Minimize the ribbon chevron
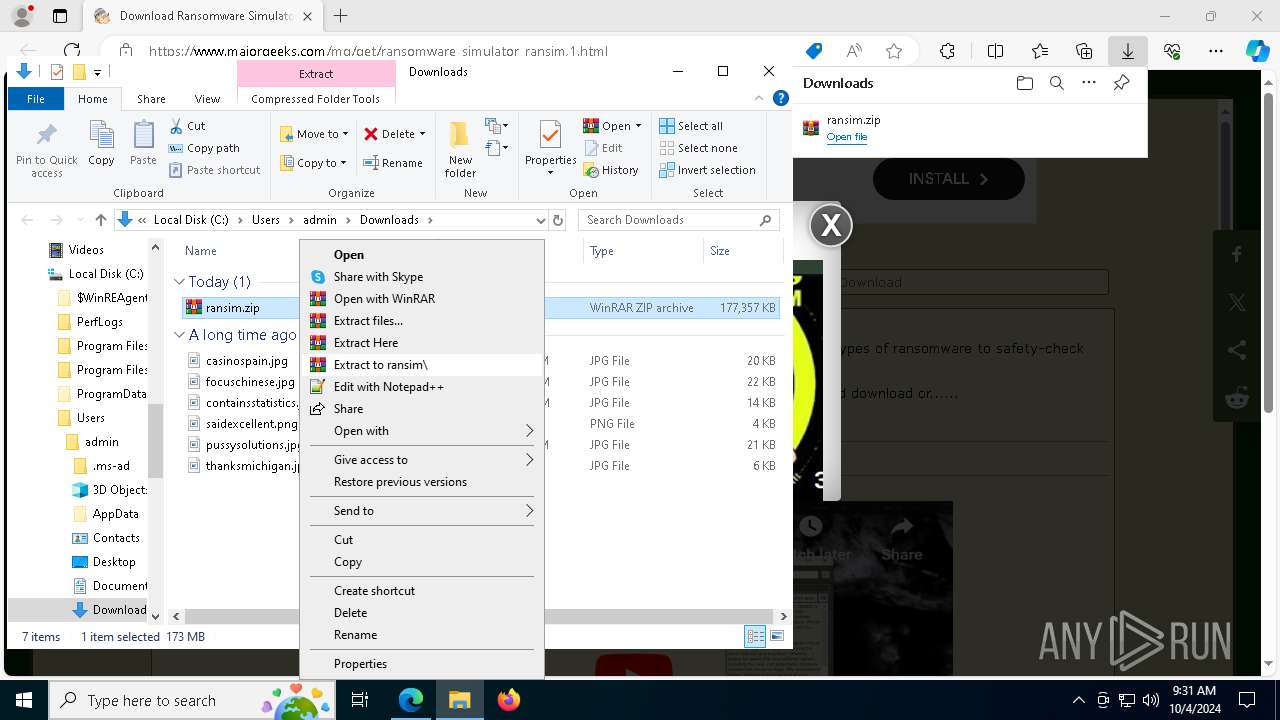This screenshot has height=720, width=1280. click(759, 98)
